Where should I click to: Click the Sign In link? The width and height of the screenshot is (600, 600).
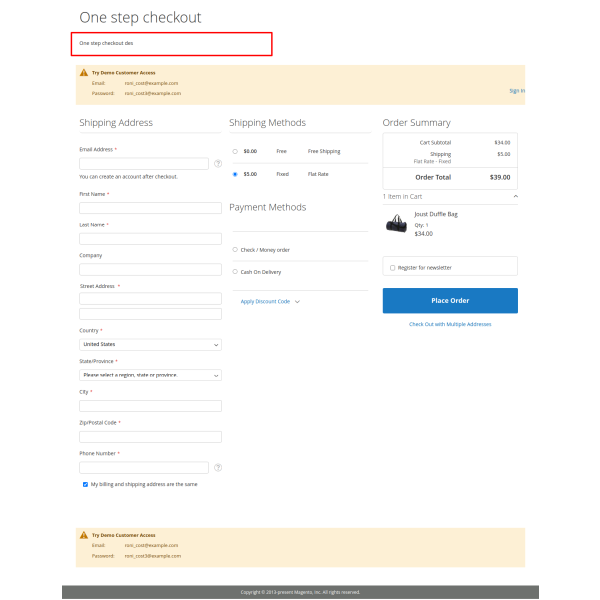click(516, 91)
